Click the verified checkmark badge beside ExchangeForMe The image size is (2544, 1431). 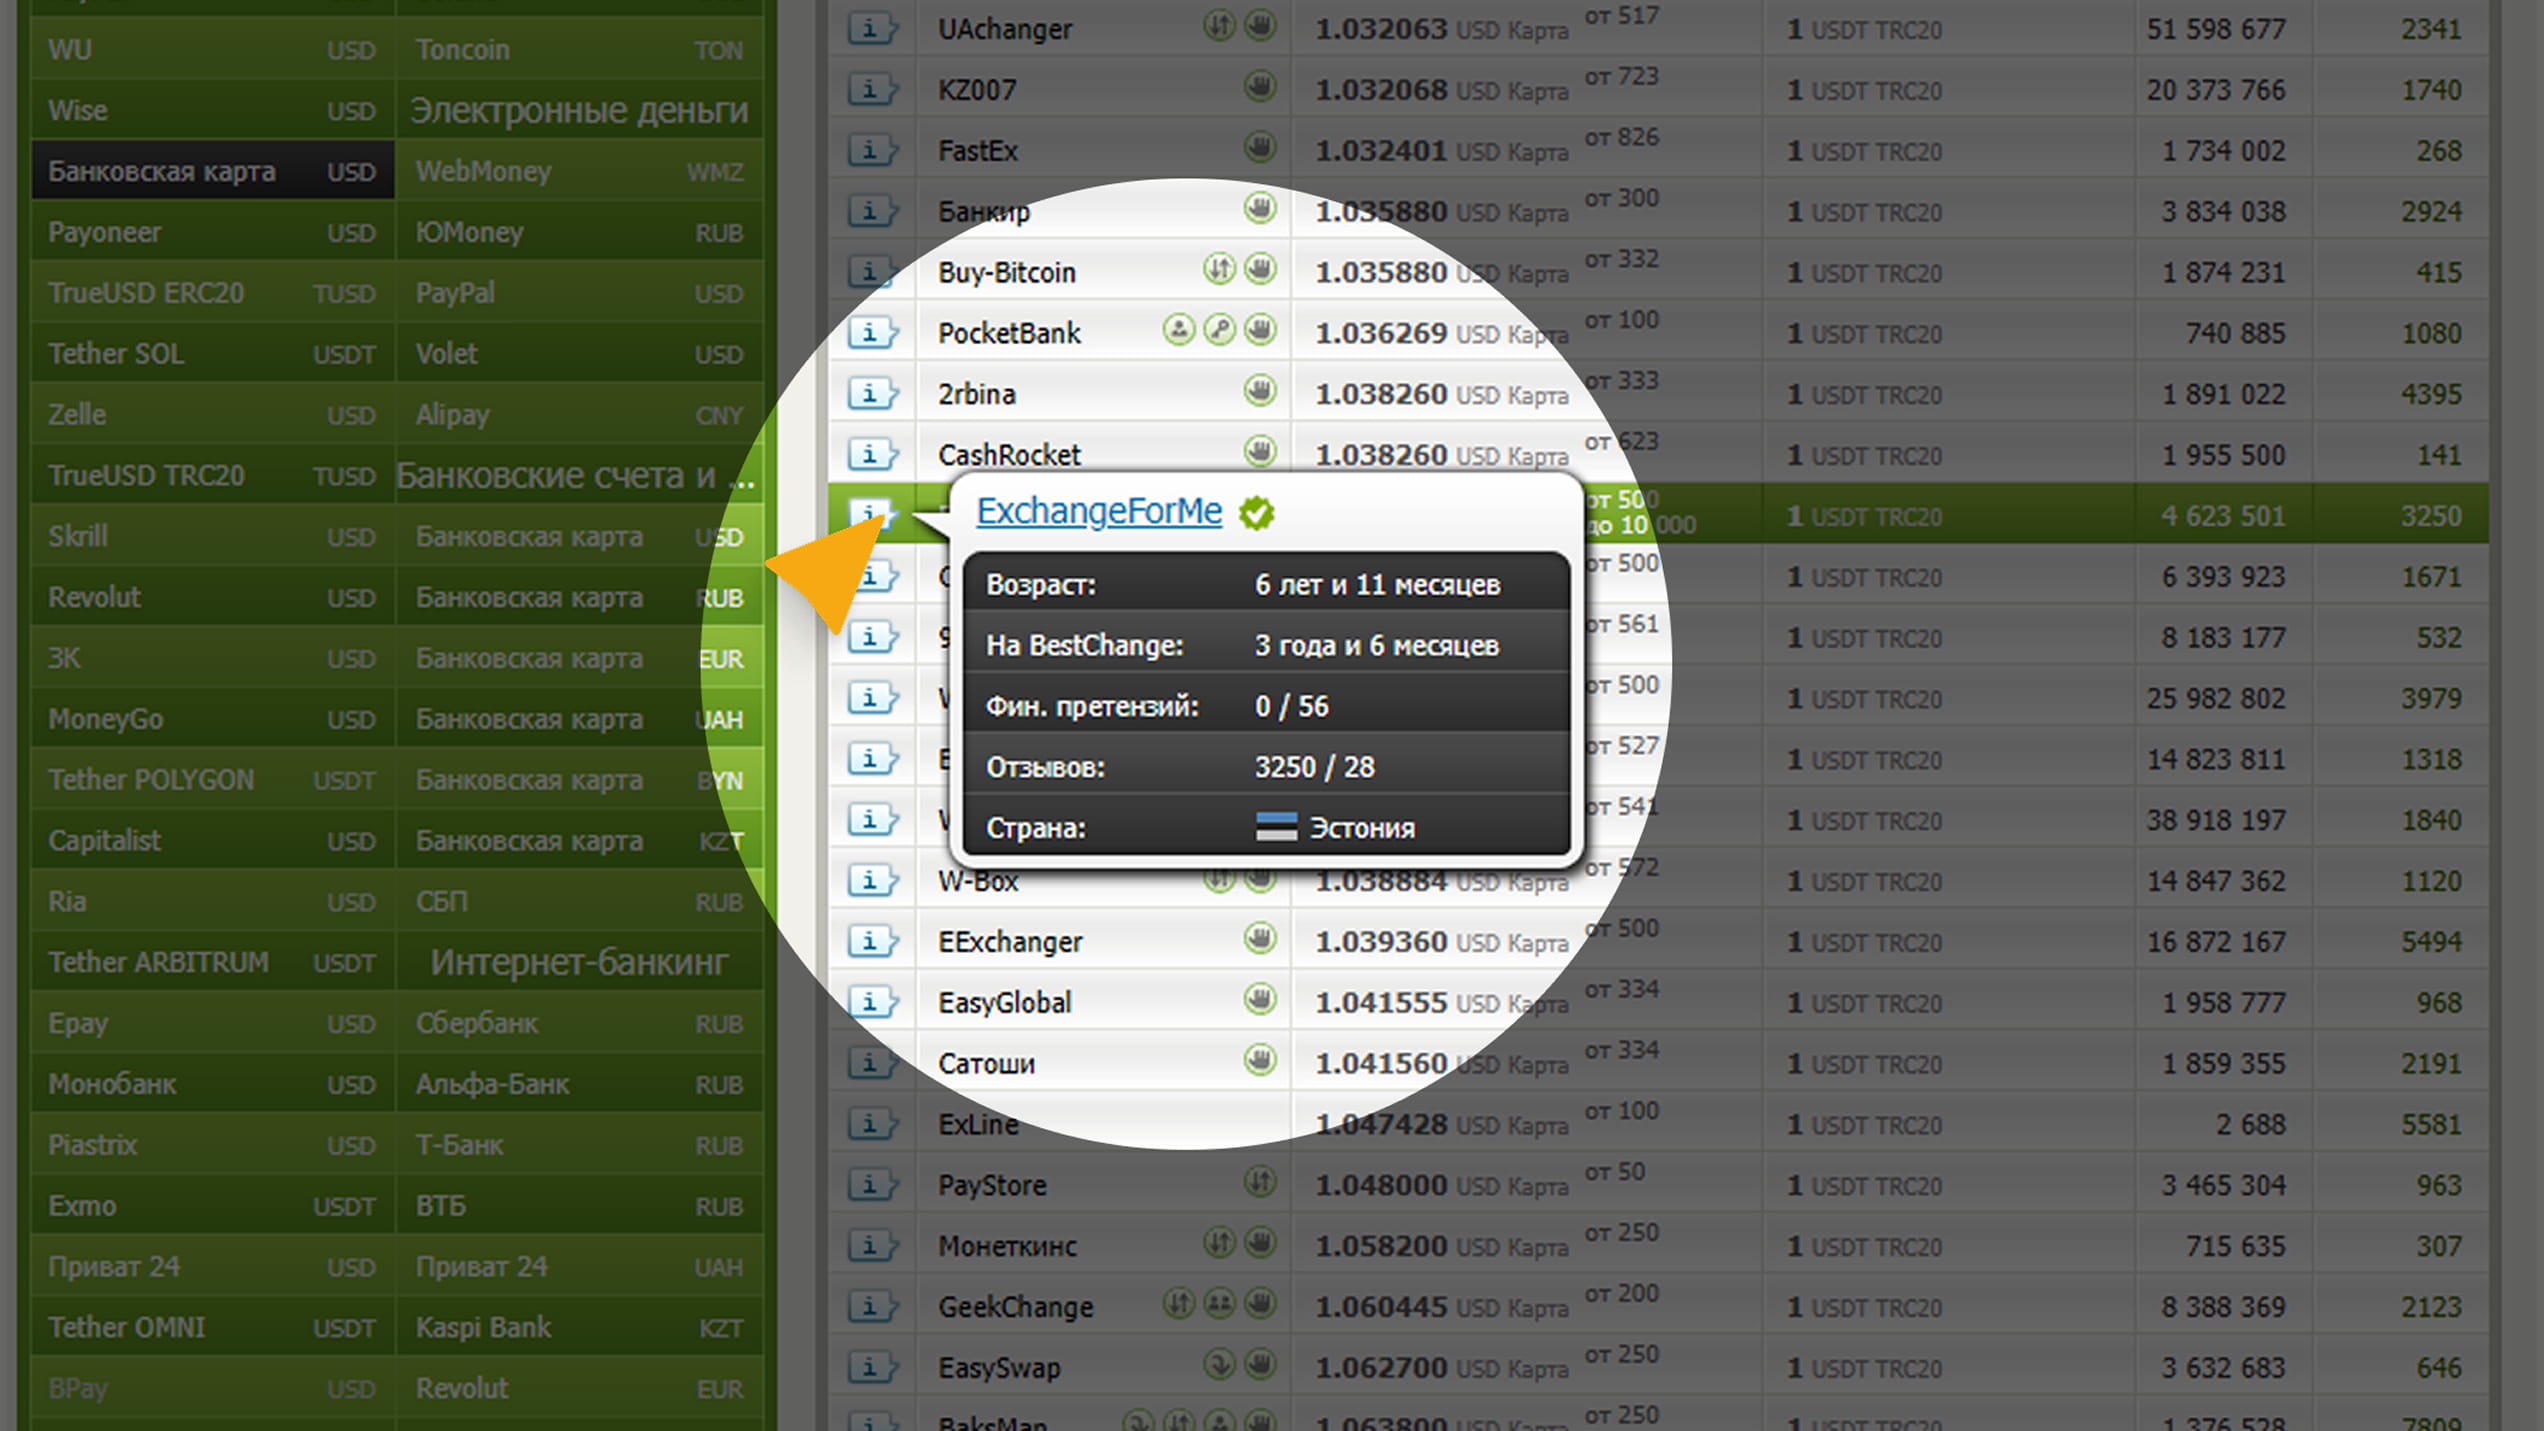coord(1257,513)
